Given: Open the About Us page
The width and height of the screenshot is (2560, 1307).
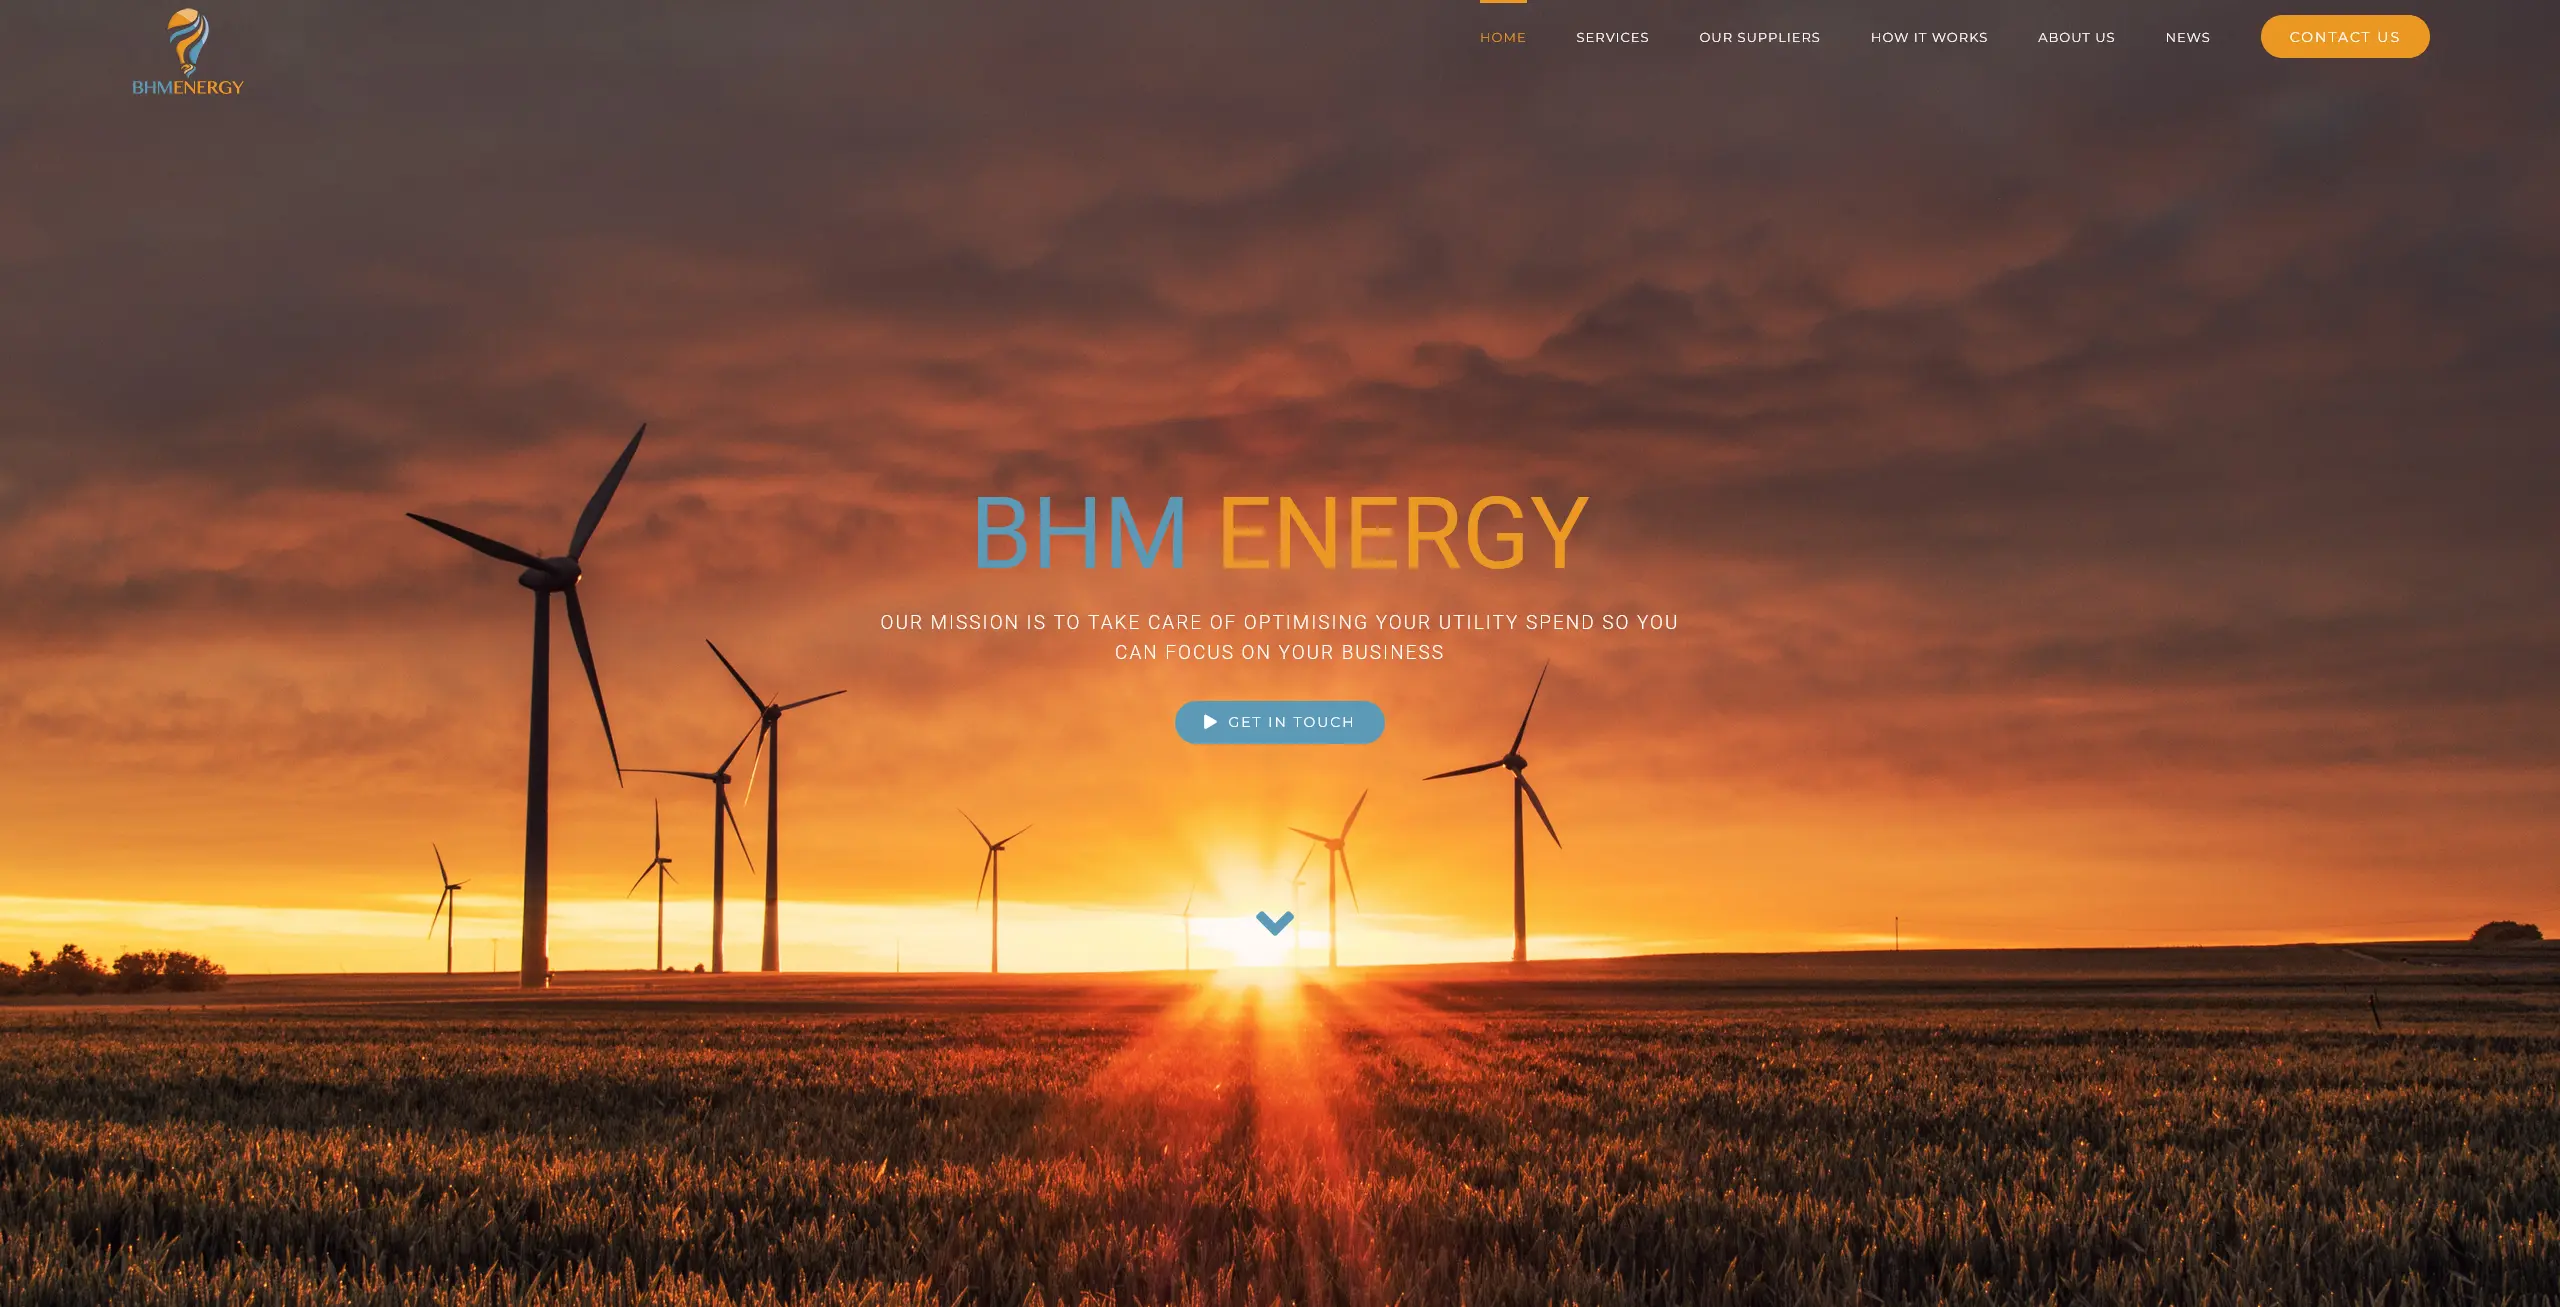Looking at the screenshot, I should (2076, 37).
